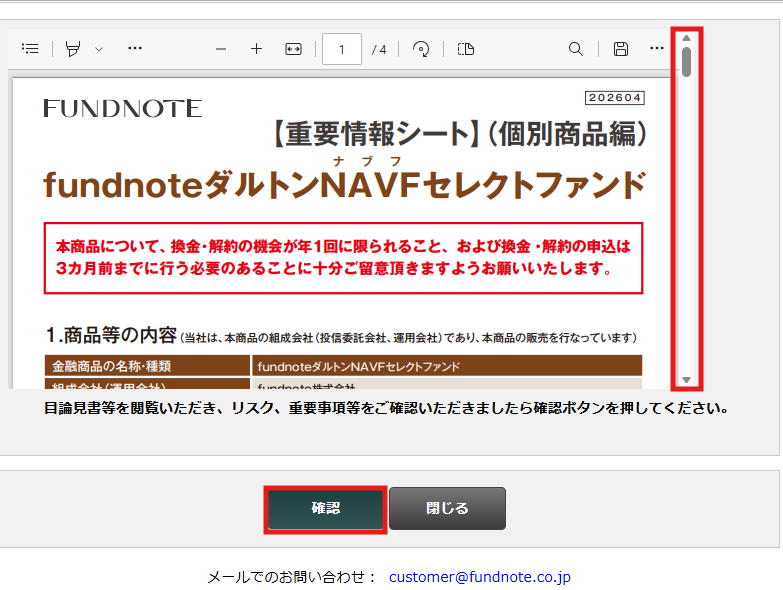
Task: Click the vertical scrollbar thumb
Action: 687,62
